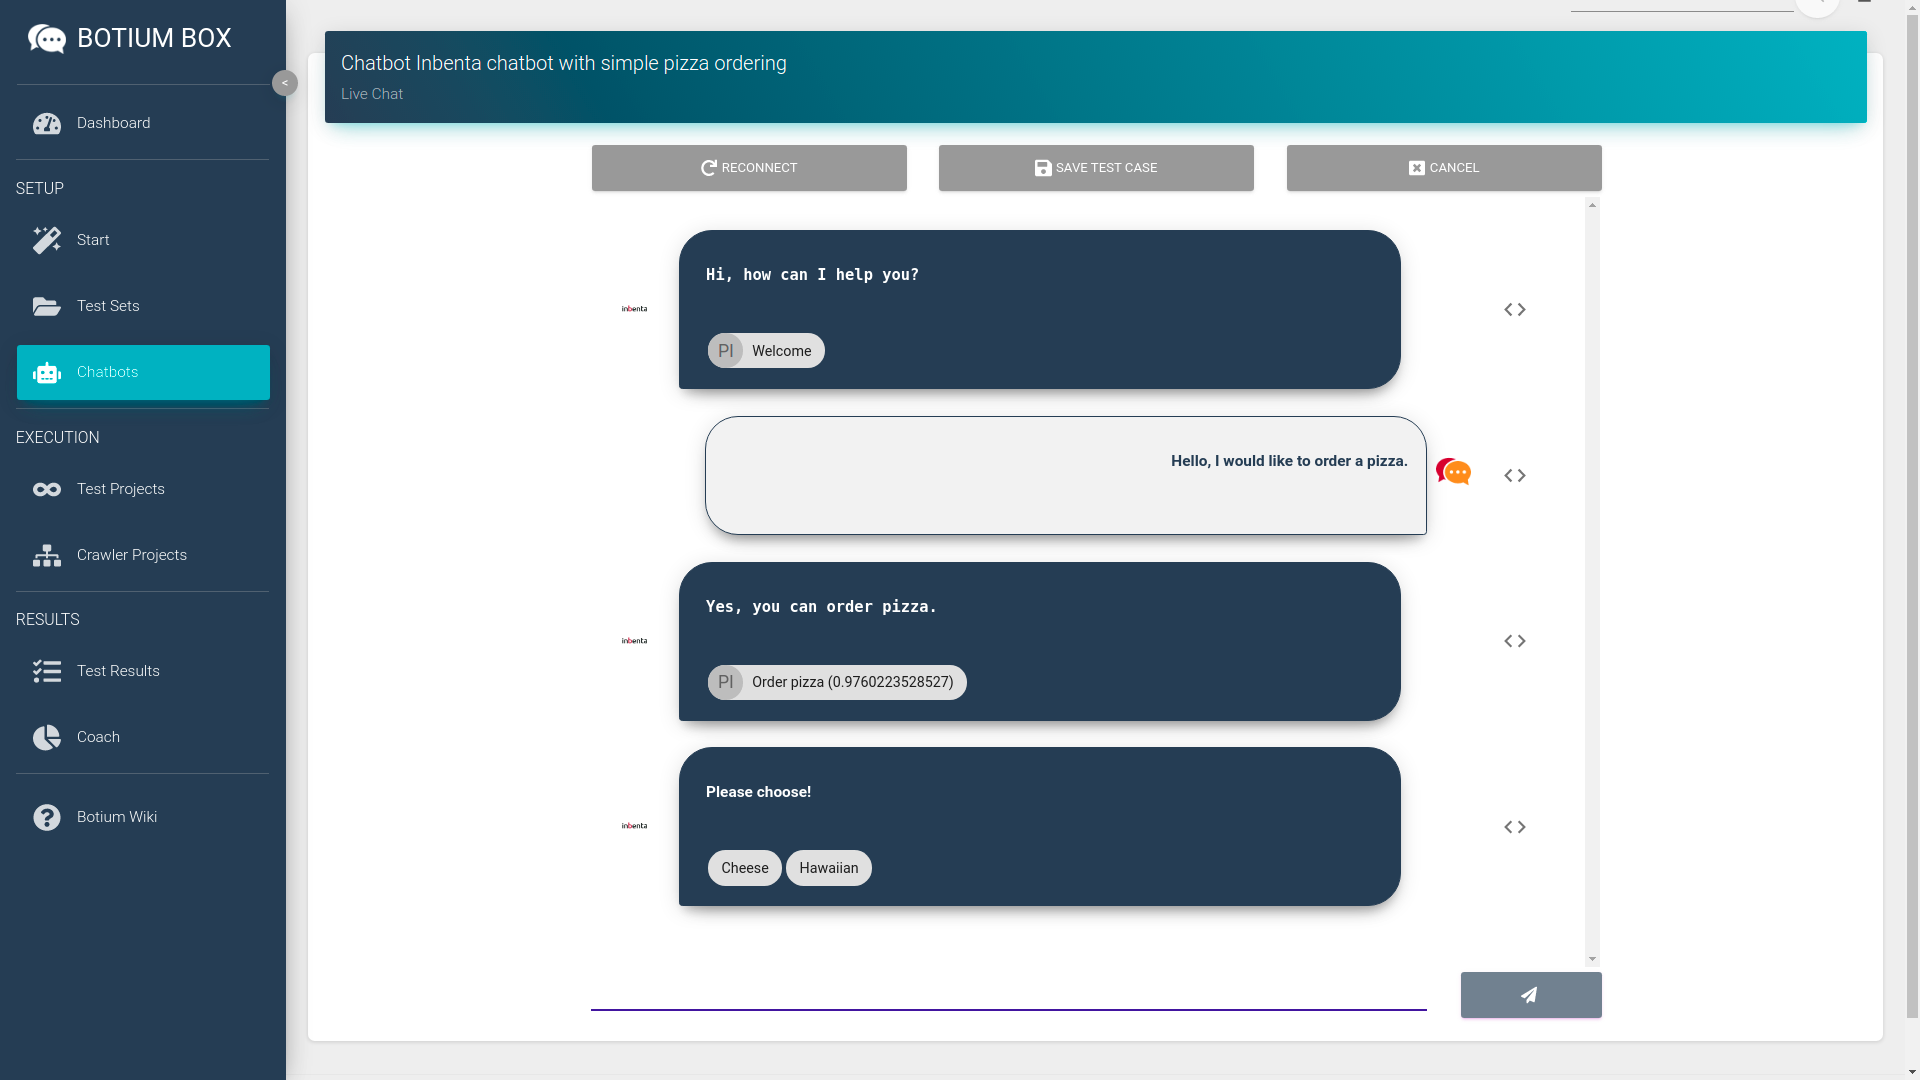Open the Dashboard page
Screen dimensions: 1920x1080
coord(143,123)
